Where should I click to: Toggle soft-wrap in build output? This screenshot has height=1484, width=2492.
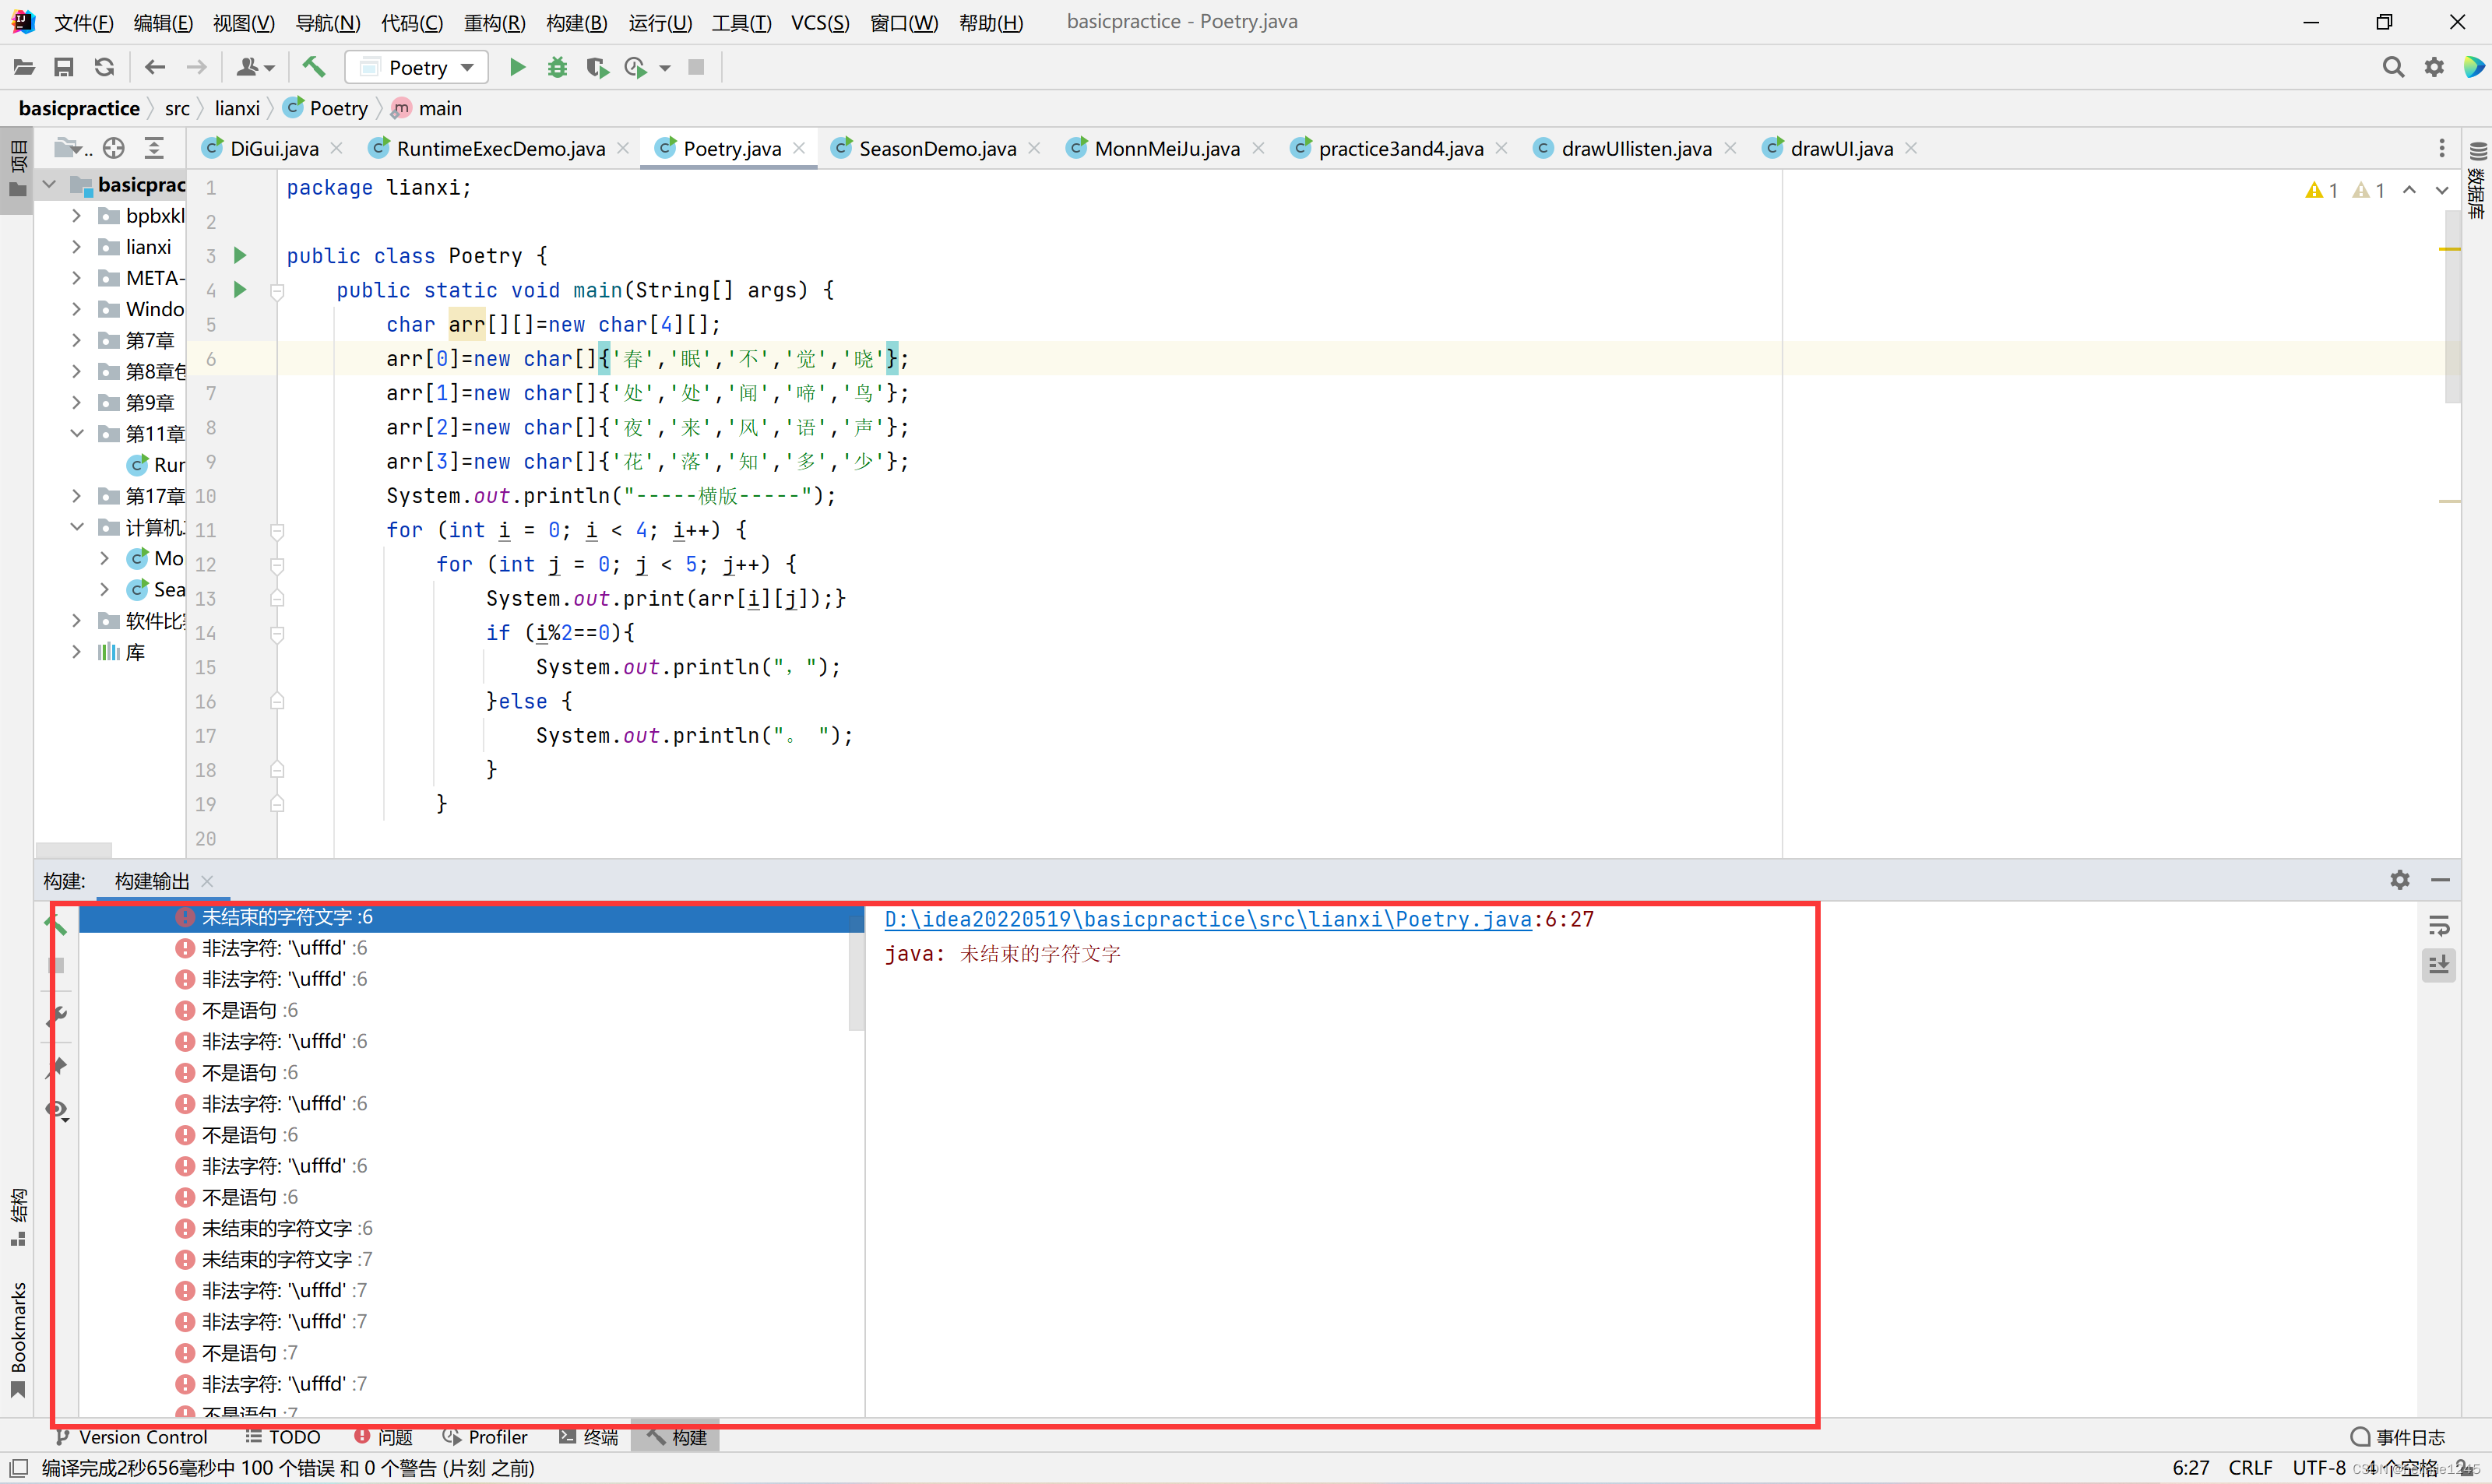pos(2439,926)
